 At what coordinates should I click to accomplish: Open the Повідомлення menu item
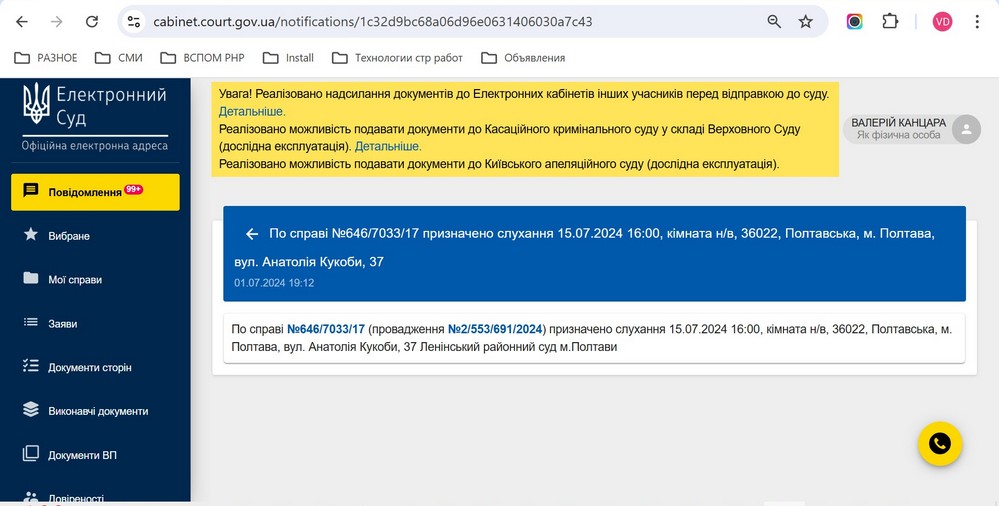95,192
